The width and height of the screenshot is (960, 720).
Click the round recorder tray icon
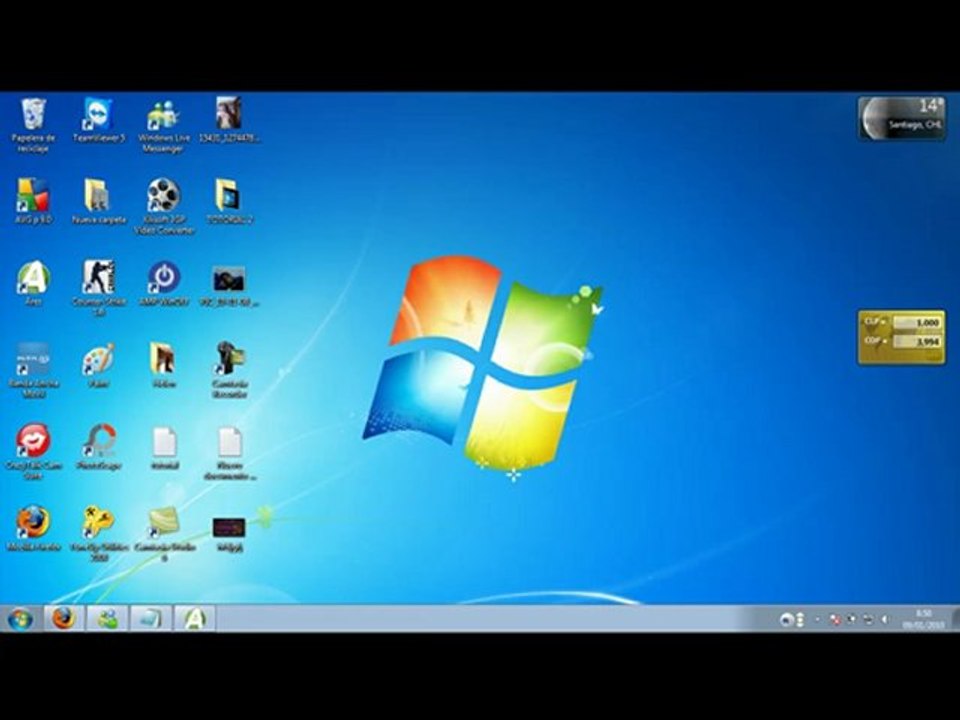(x=787, y=620)
